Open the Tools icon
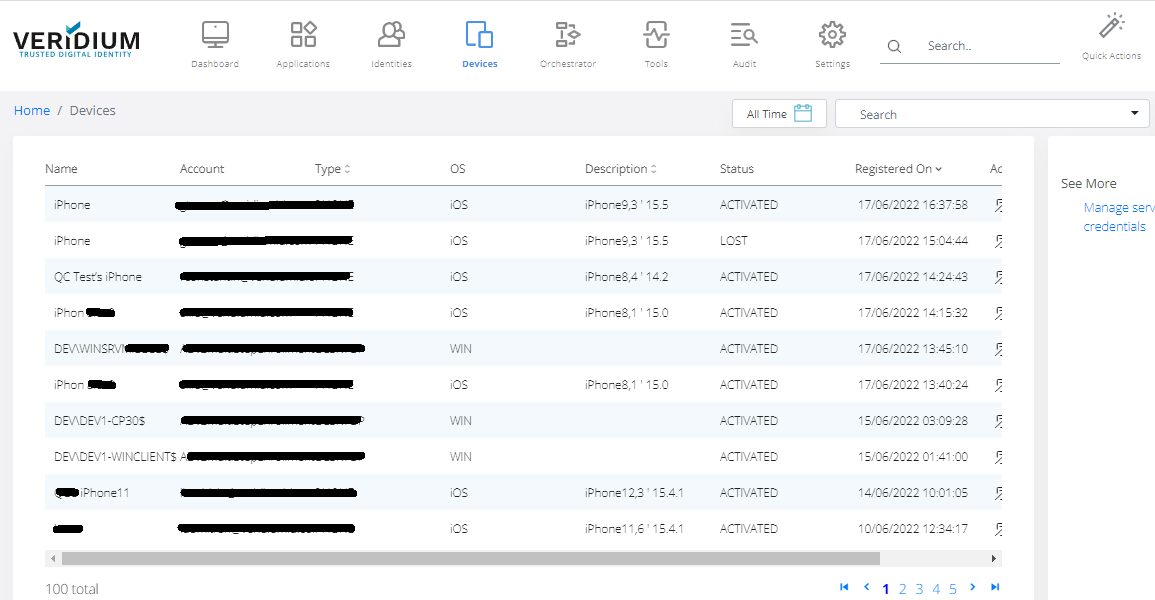Image resolution: width=1155 pixels, height=600 pixels. (x=656, y=35)
